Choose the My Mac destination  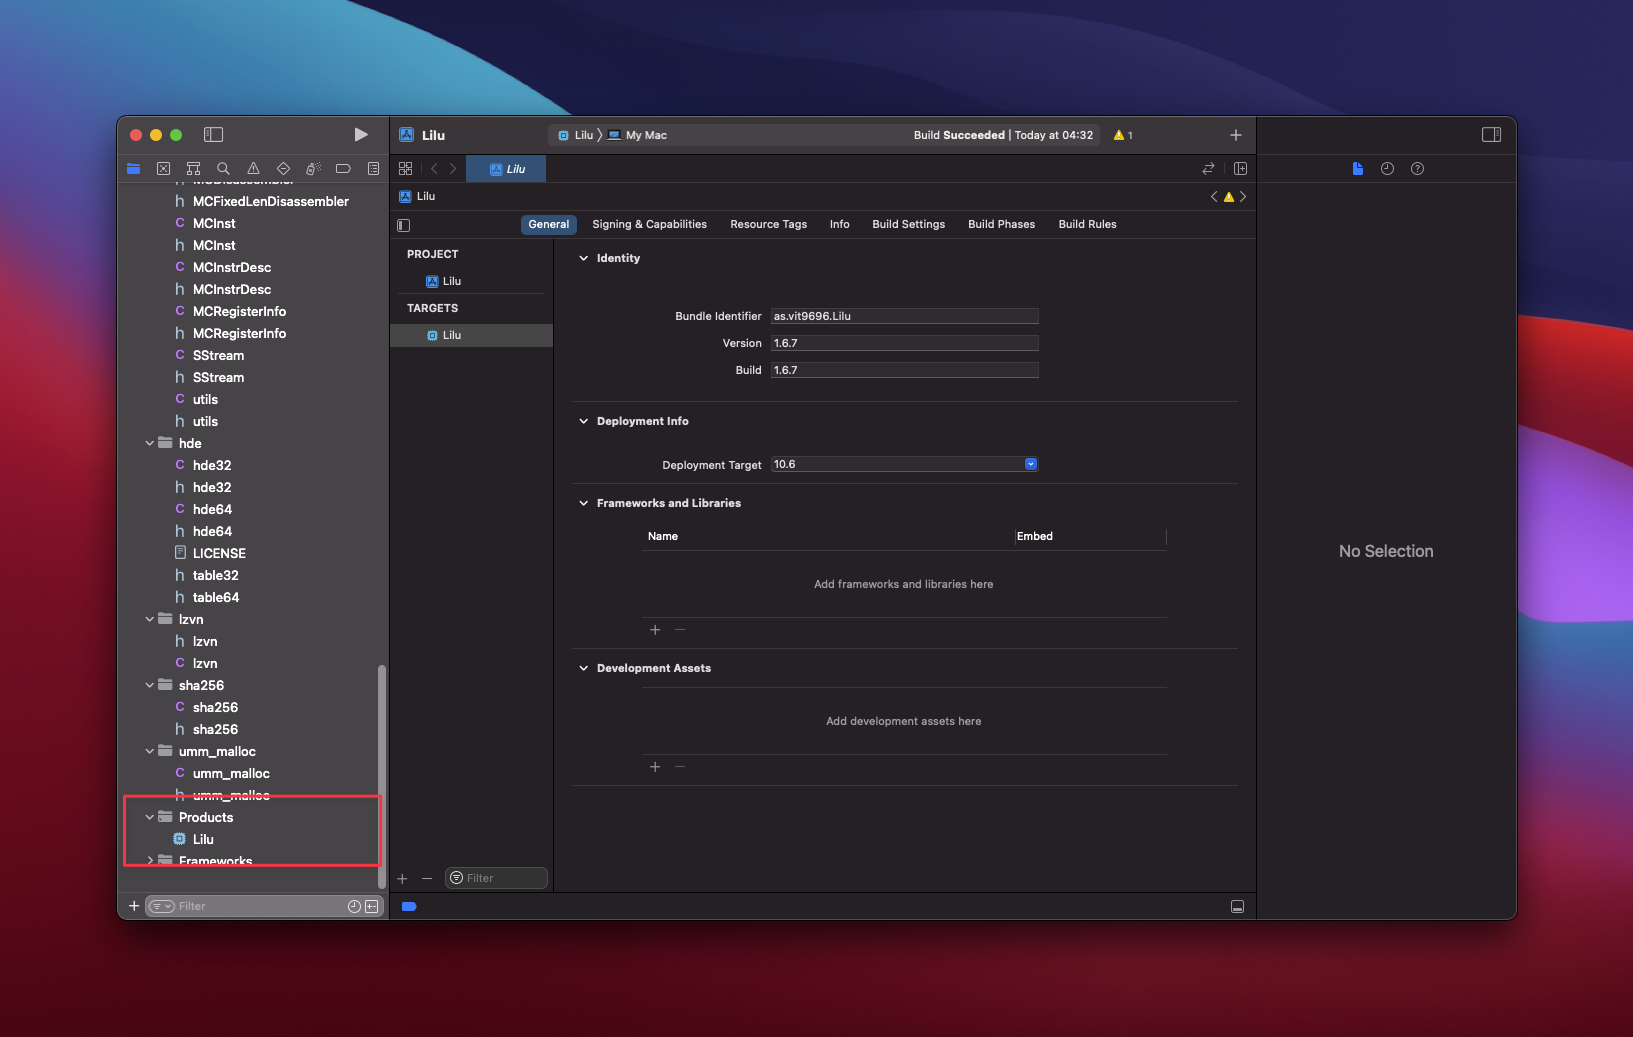click(638, 135)
